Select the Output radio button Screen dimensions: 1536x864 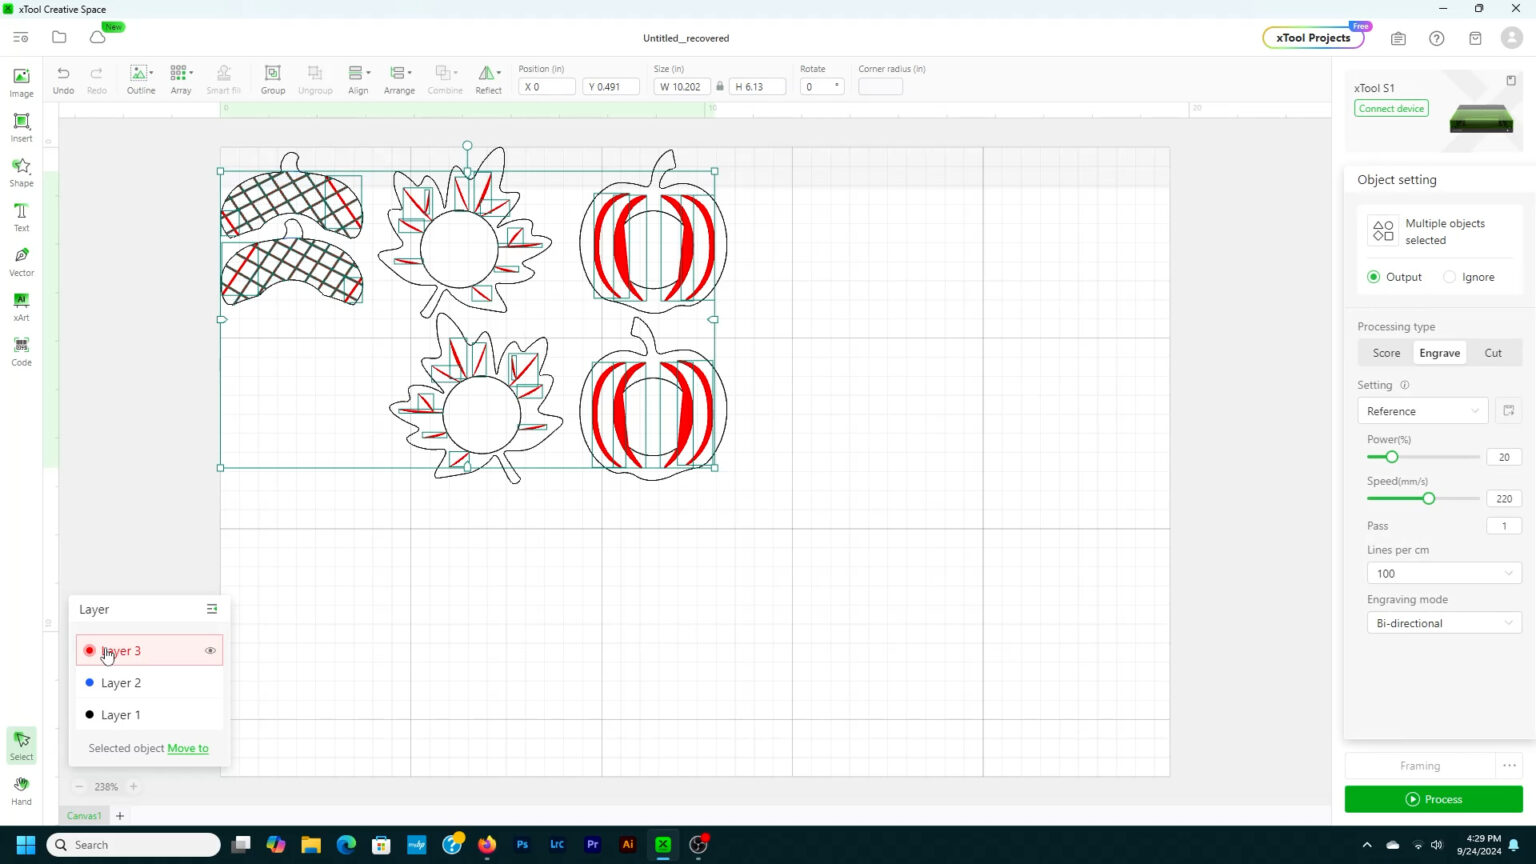pyautogui.click(x=1374, y=277)
